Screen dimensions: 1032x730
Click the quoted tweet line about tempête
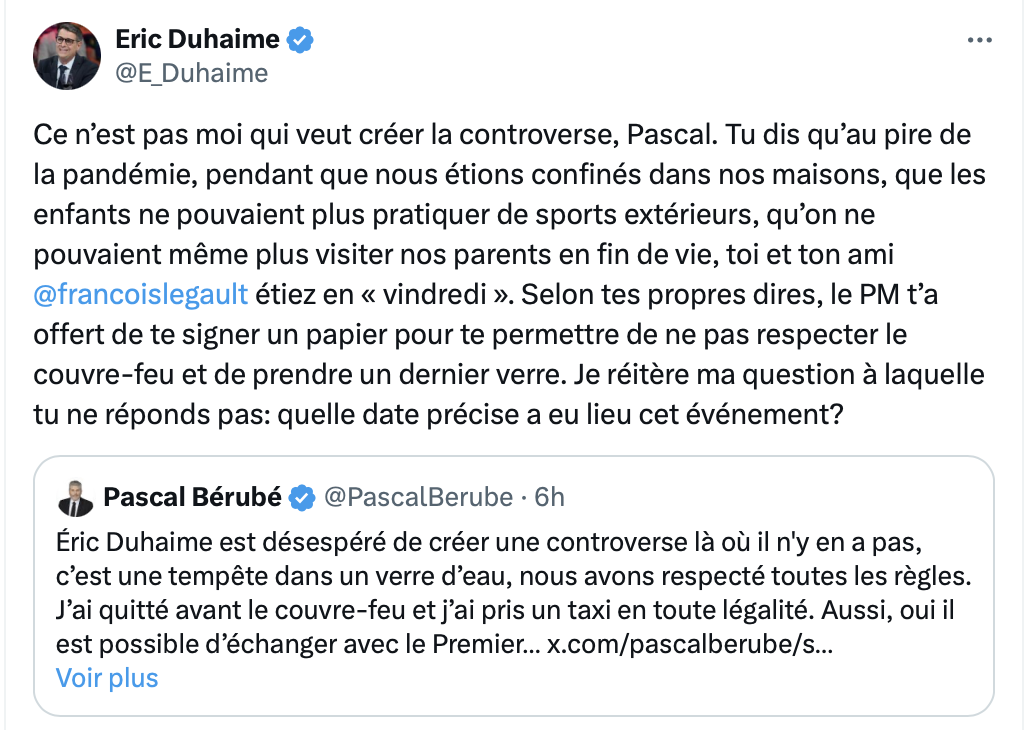tap(513, 576)
